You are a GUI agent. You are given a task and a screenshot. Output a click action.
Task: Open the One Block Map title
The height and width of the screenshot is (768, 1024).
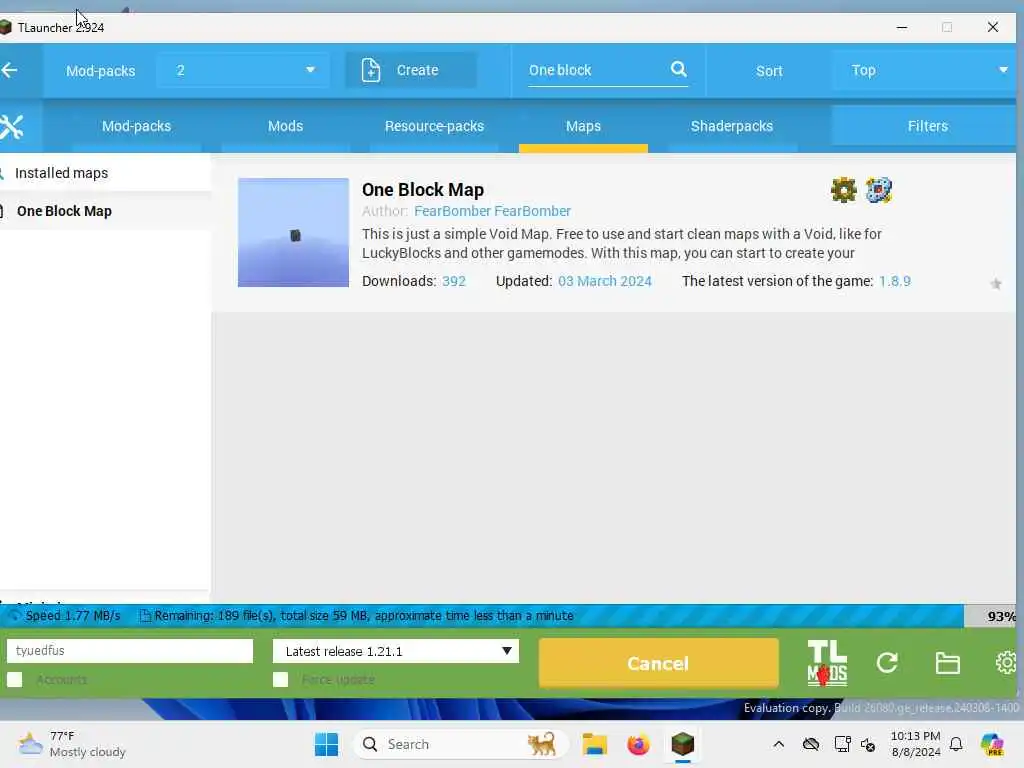(423, 190)
